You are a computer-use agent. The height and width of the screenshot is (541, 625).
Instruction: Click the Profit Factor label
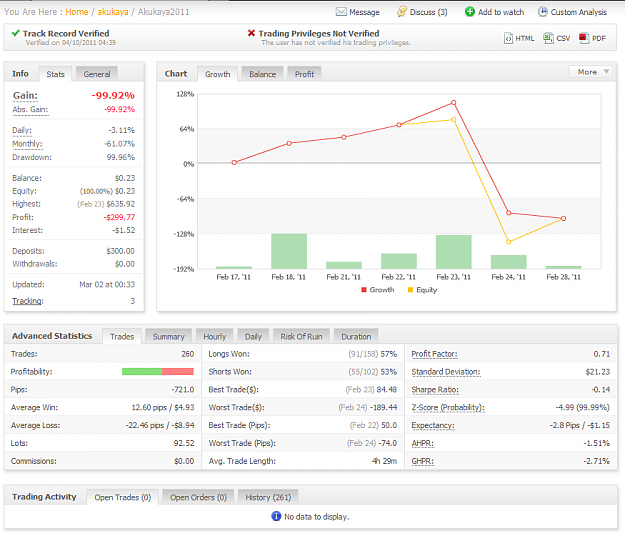coord(434,354)
